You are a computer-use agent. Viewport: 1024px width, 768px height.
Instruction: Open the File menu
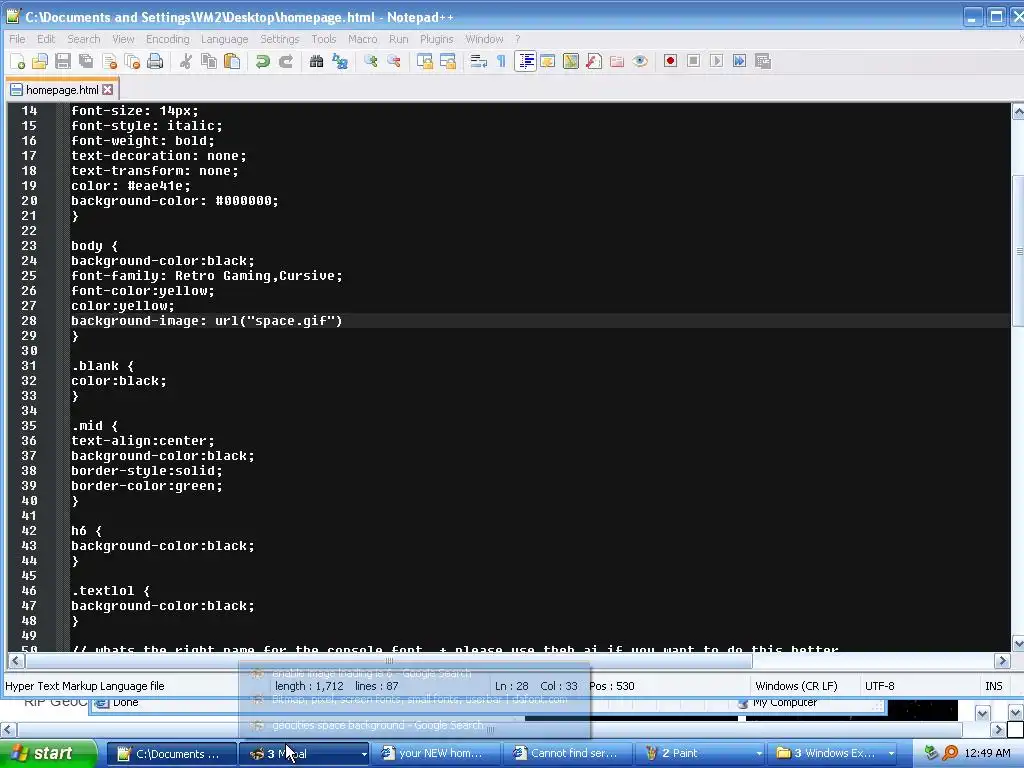point(17,39)
